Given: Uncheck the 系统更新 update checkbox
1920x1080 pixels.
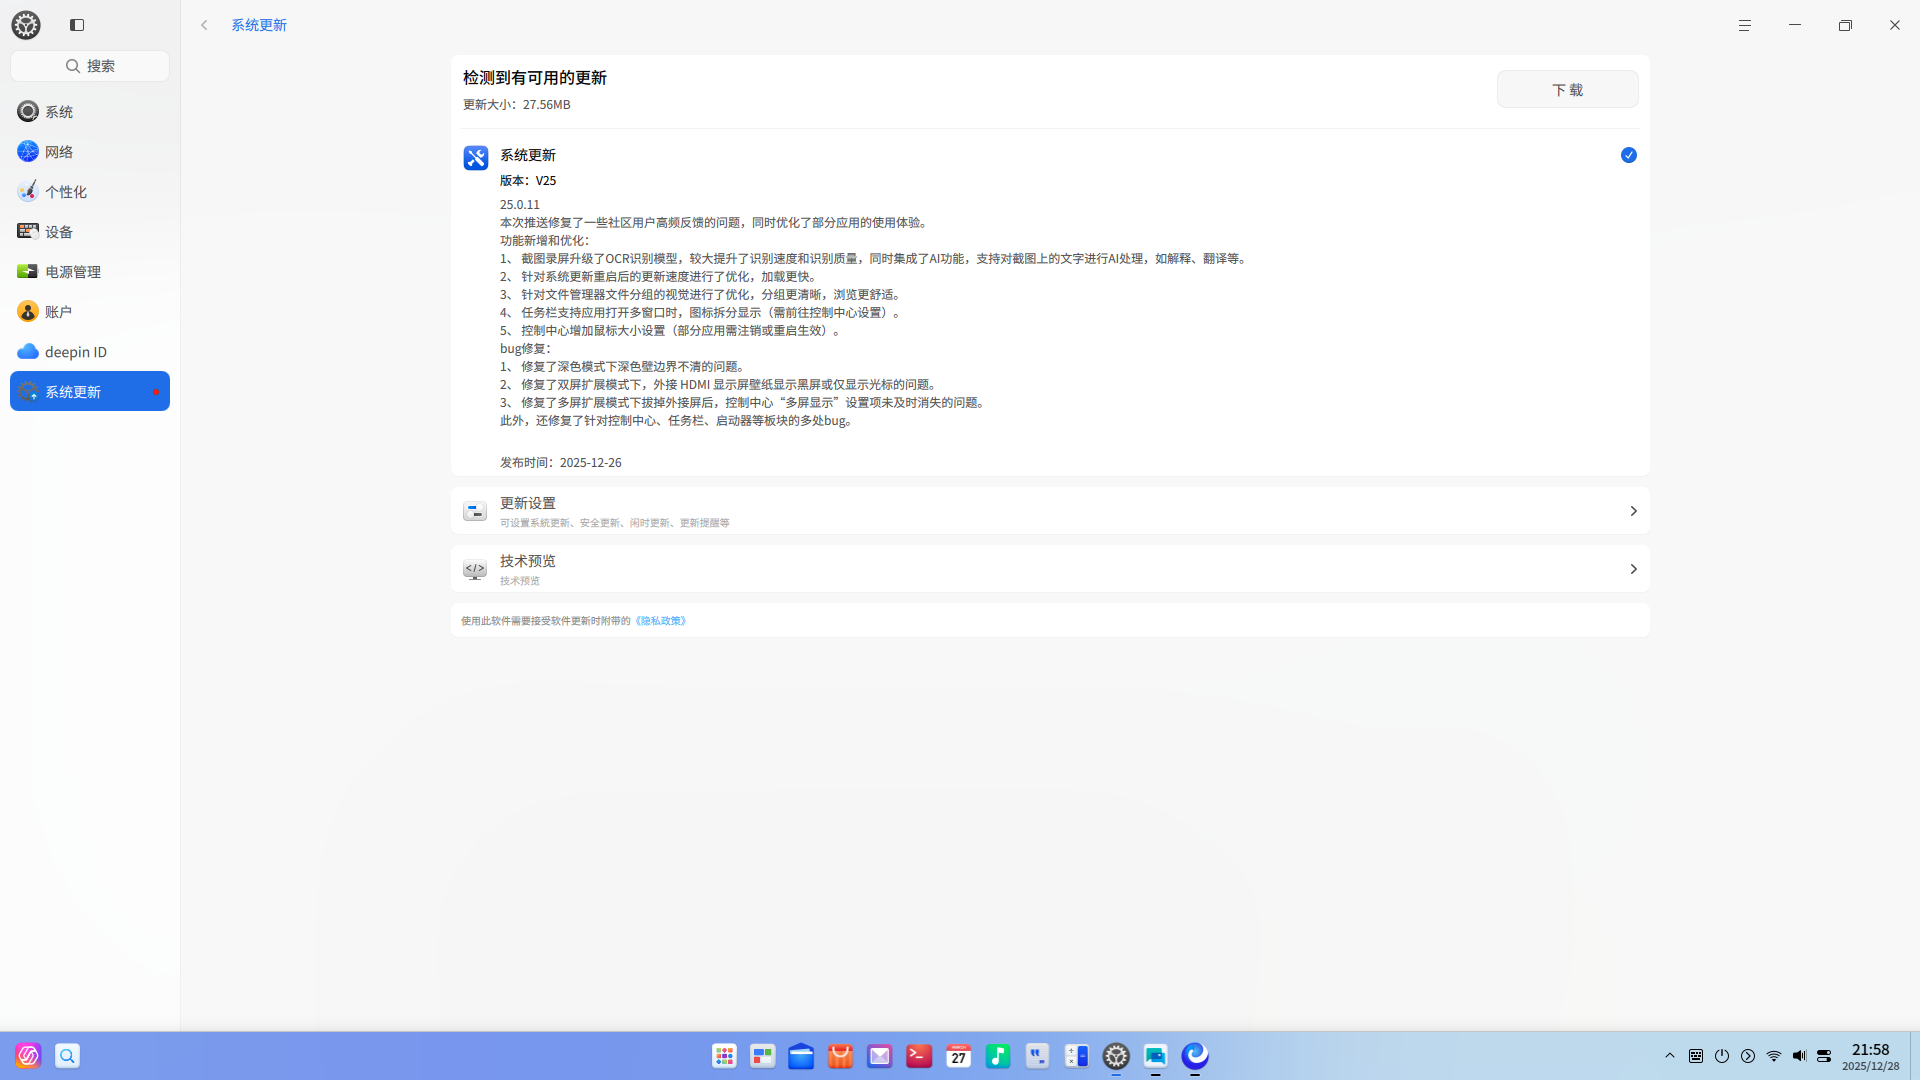Looking at the screenshot, I should coord(1628,155).
